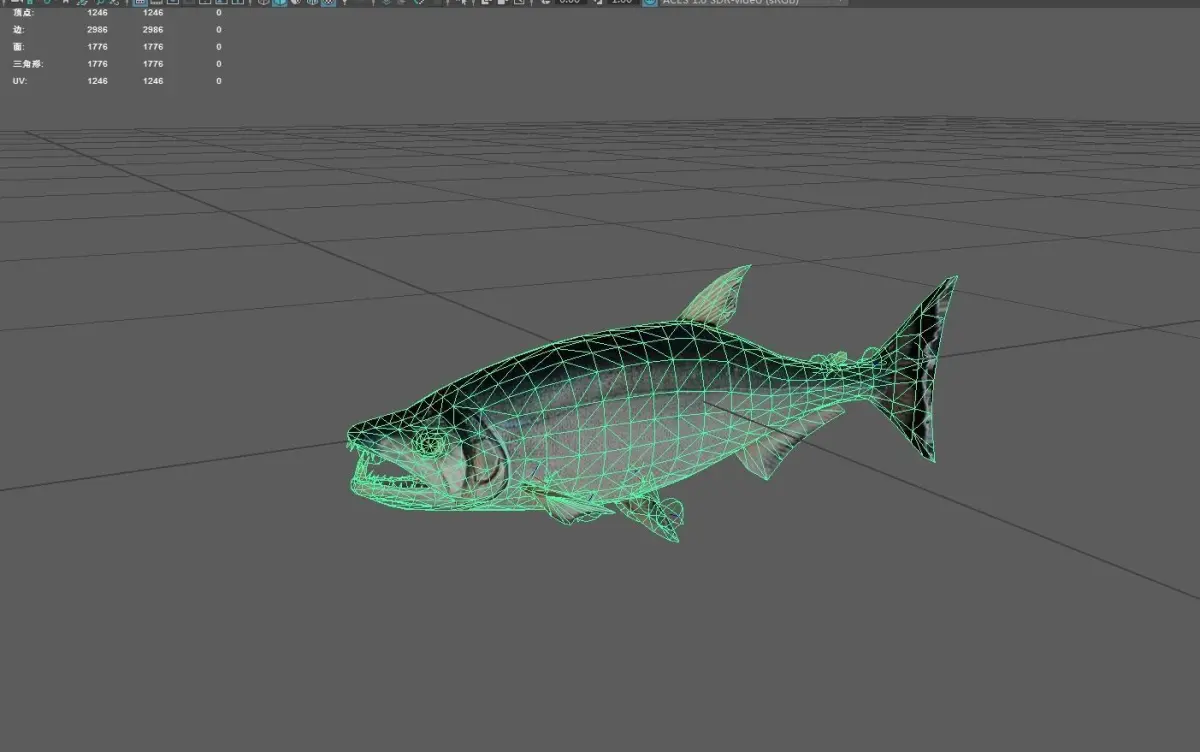Click the 面: label in the poly count HUD

(x=19, y=46)
